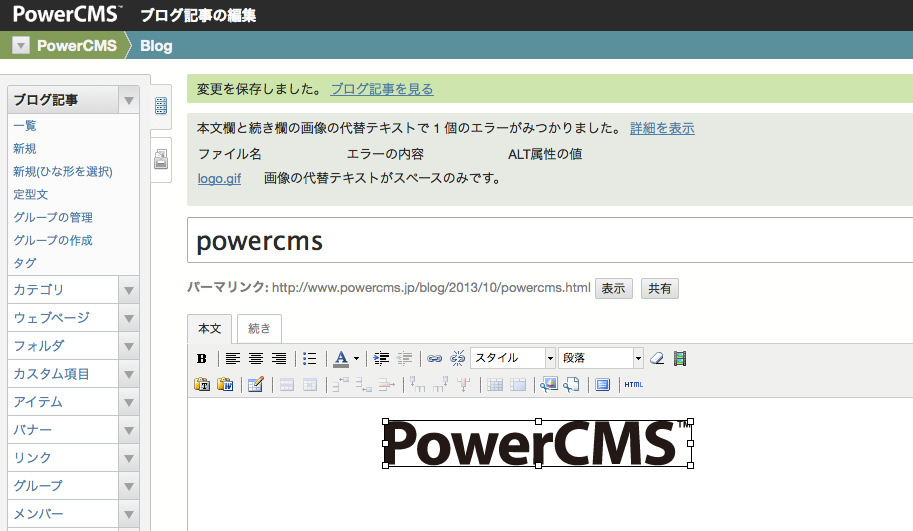Insert image asset icon
The height and width of the screenshot is (531, 913).
coord(548,384)
